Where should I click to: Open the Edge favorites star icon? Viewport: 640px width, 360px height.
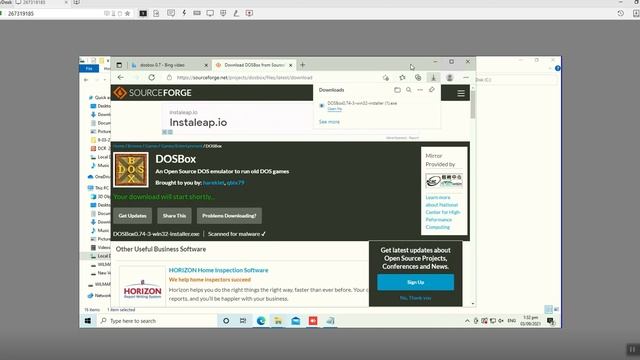(402, 77)
